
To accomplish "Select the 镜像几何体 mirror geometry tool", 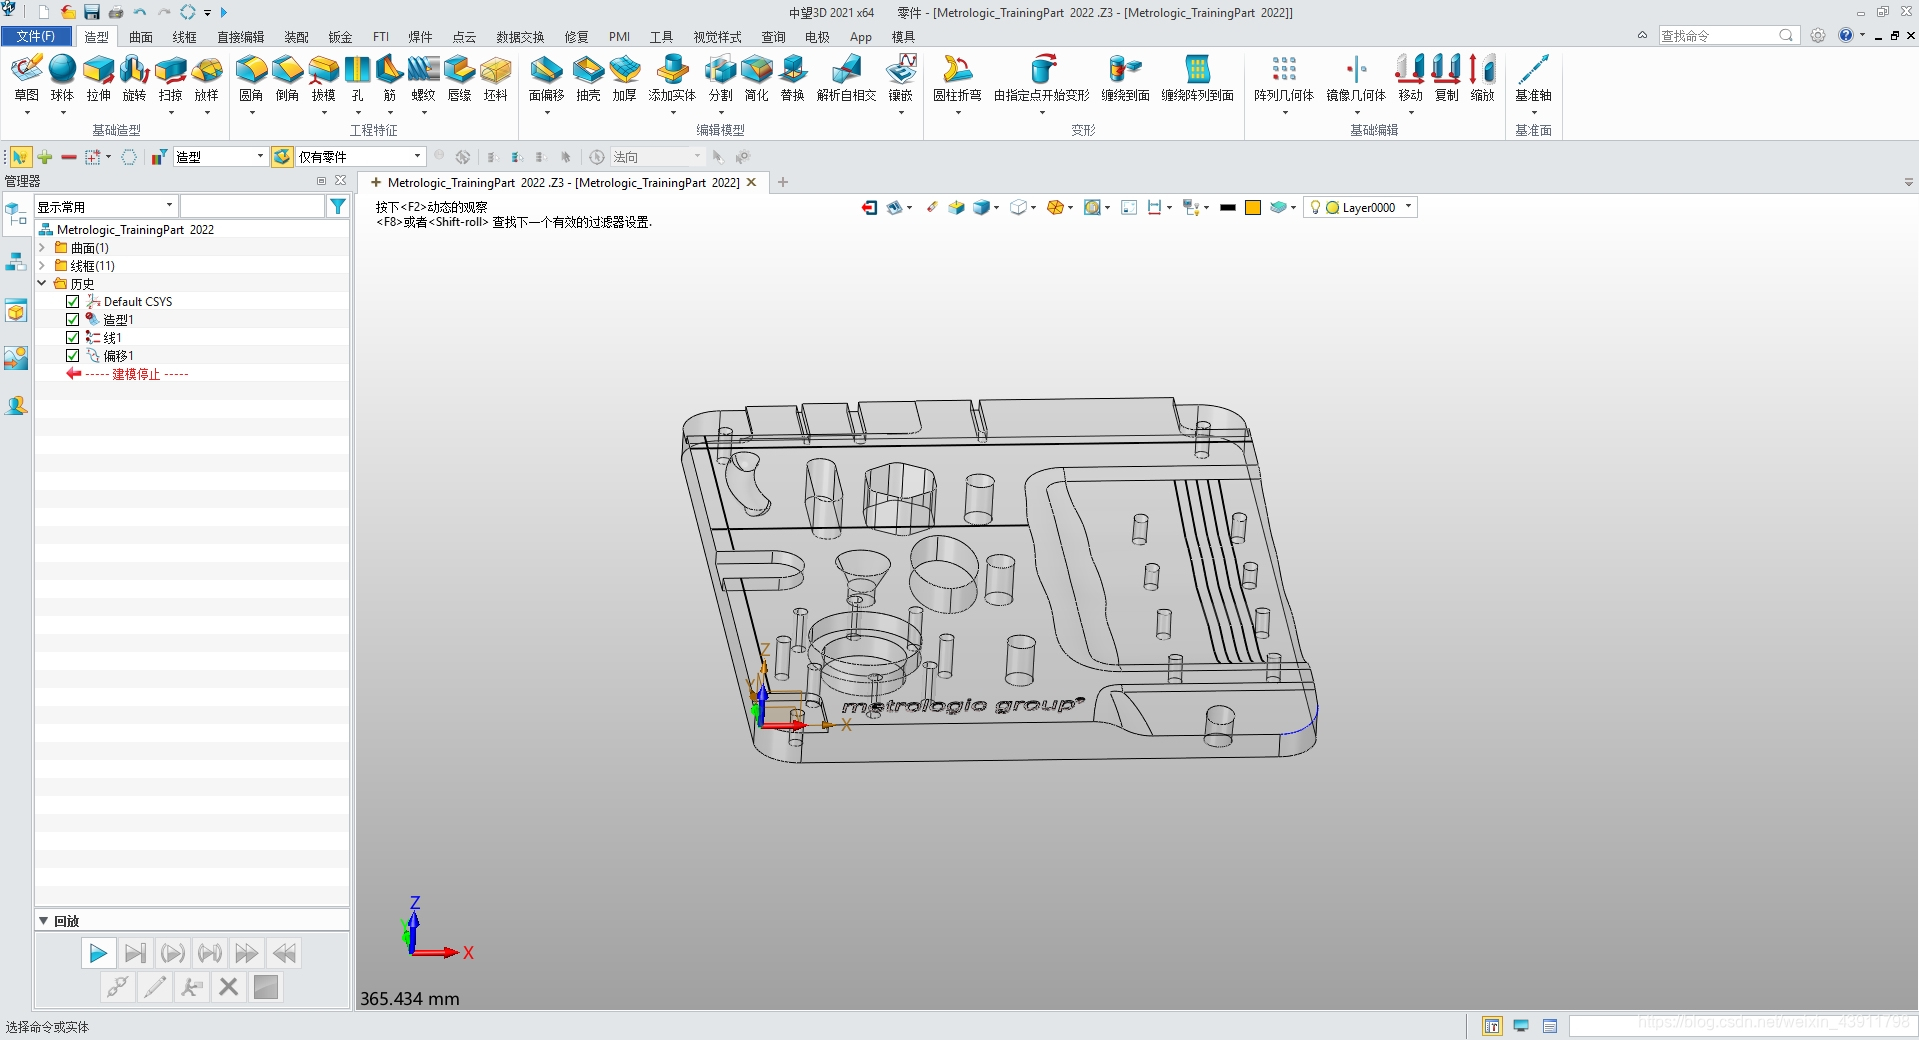I will [x=1356, y=78].
